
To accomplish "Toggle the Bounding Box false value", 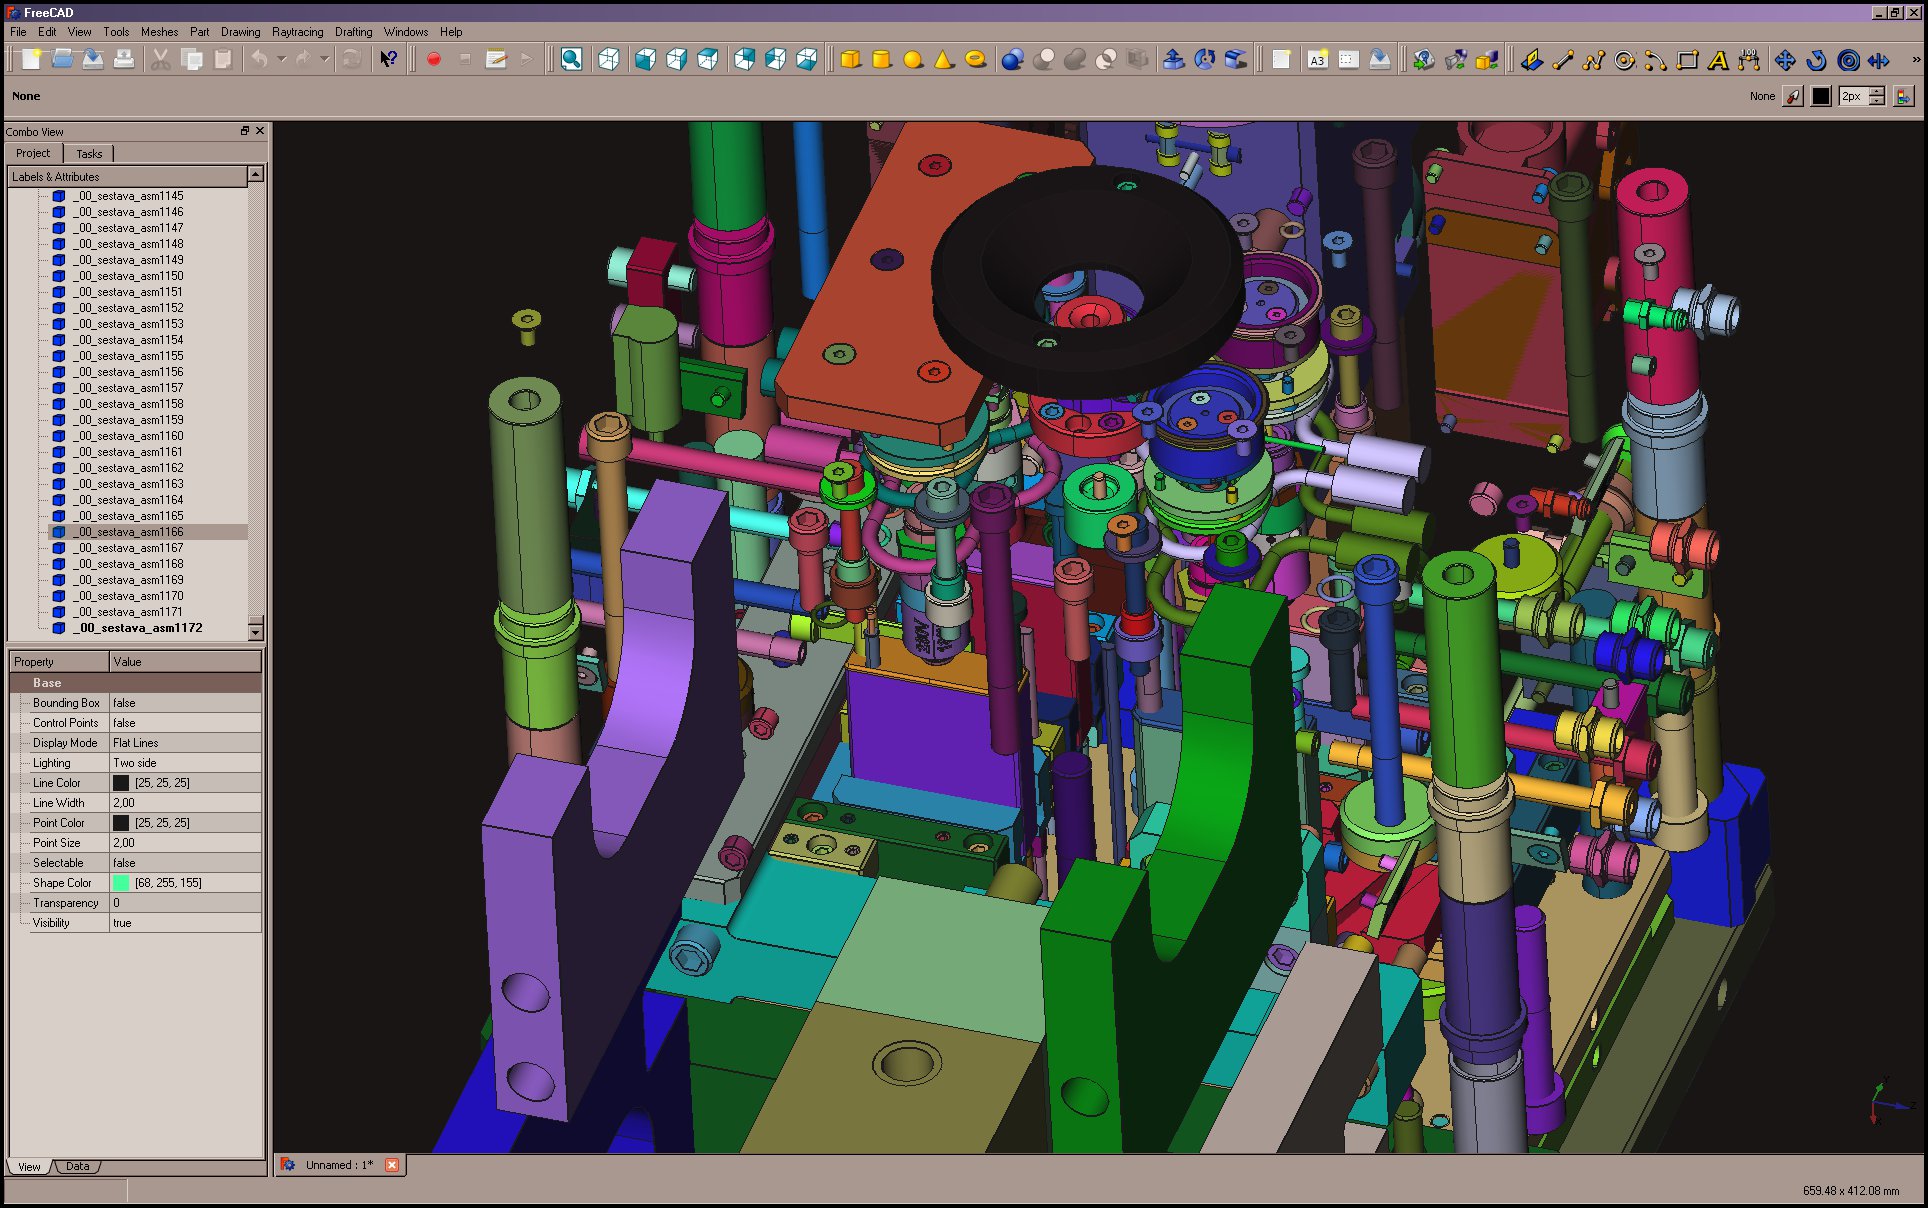I will [x=185, y=703].
